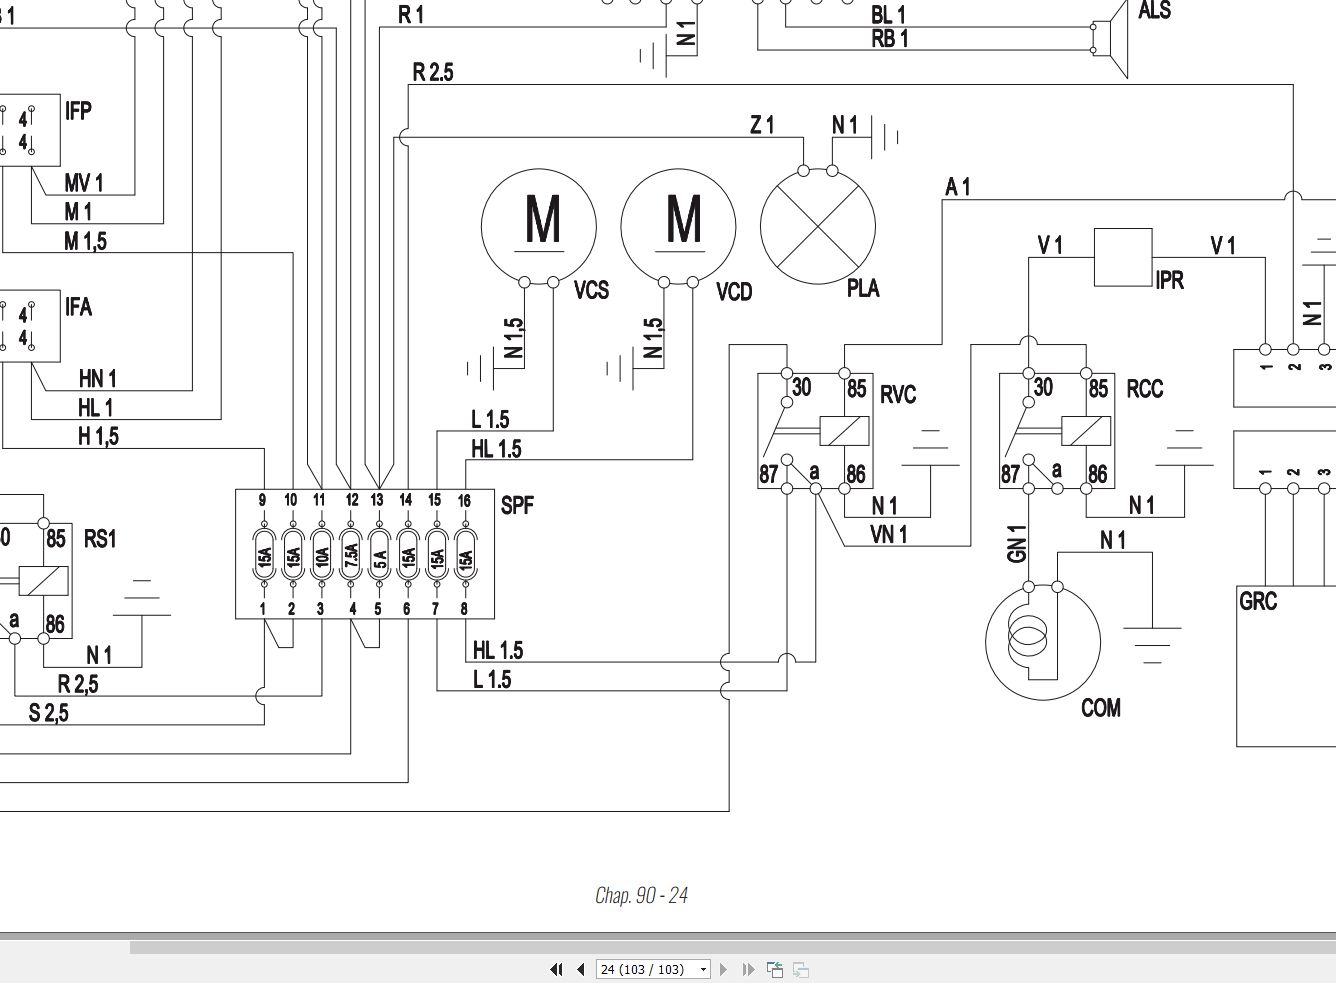This screenshot has height=983, width=1336.
Task: Click the ALS speaker label
Action: (x=1154, y=11)
